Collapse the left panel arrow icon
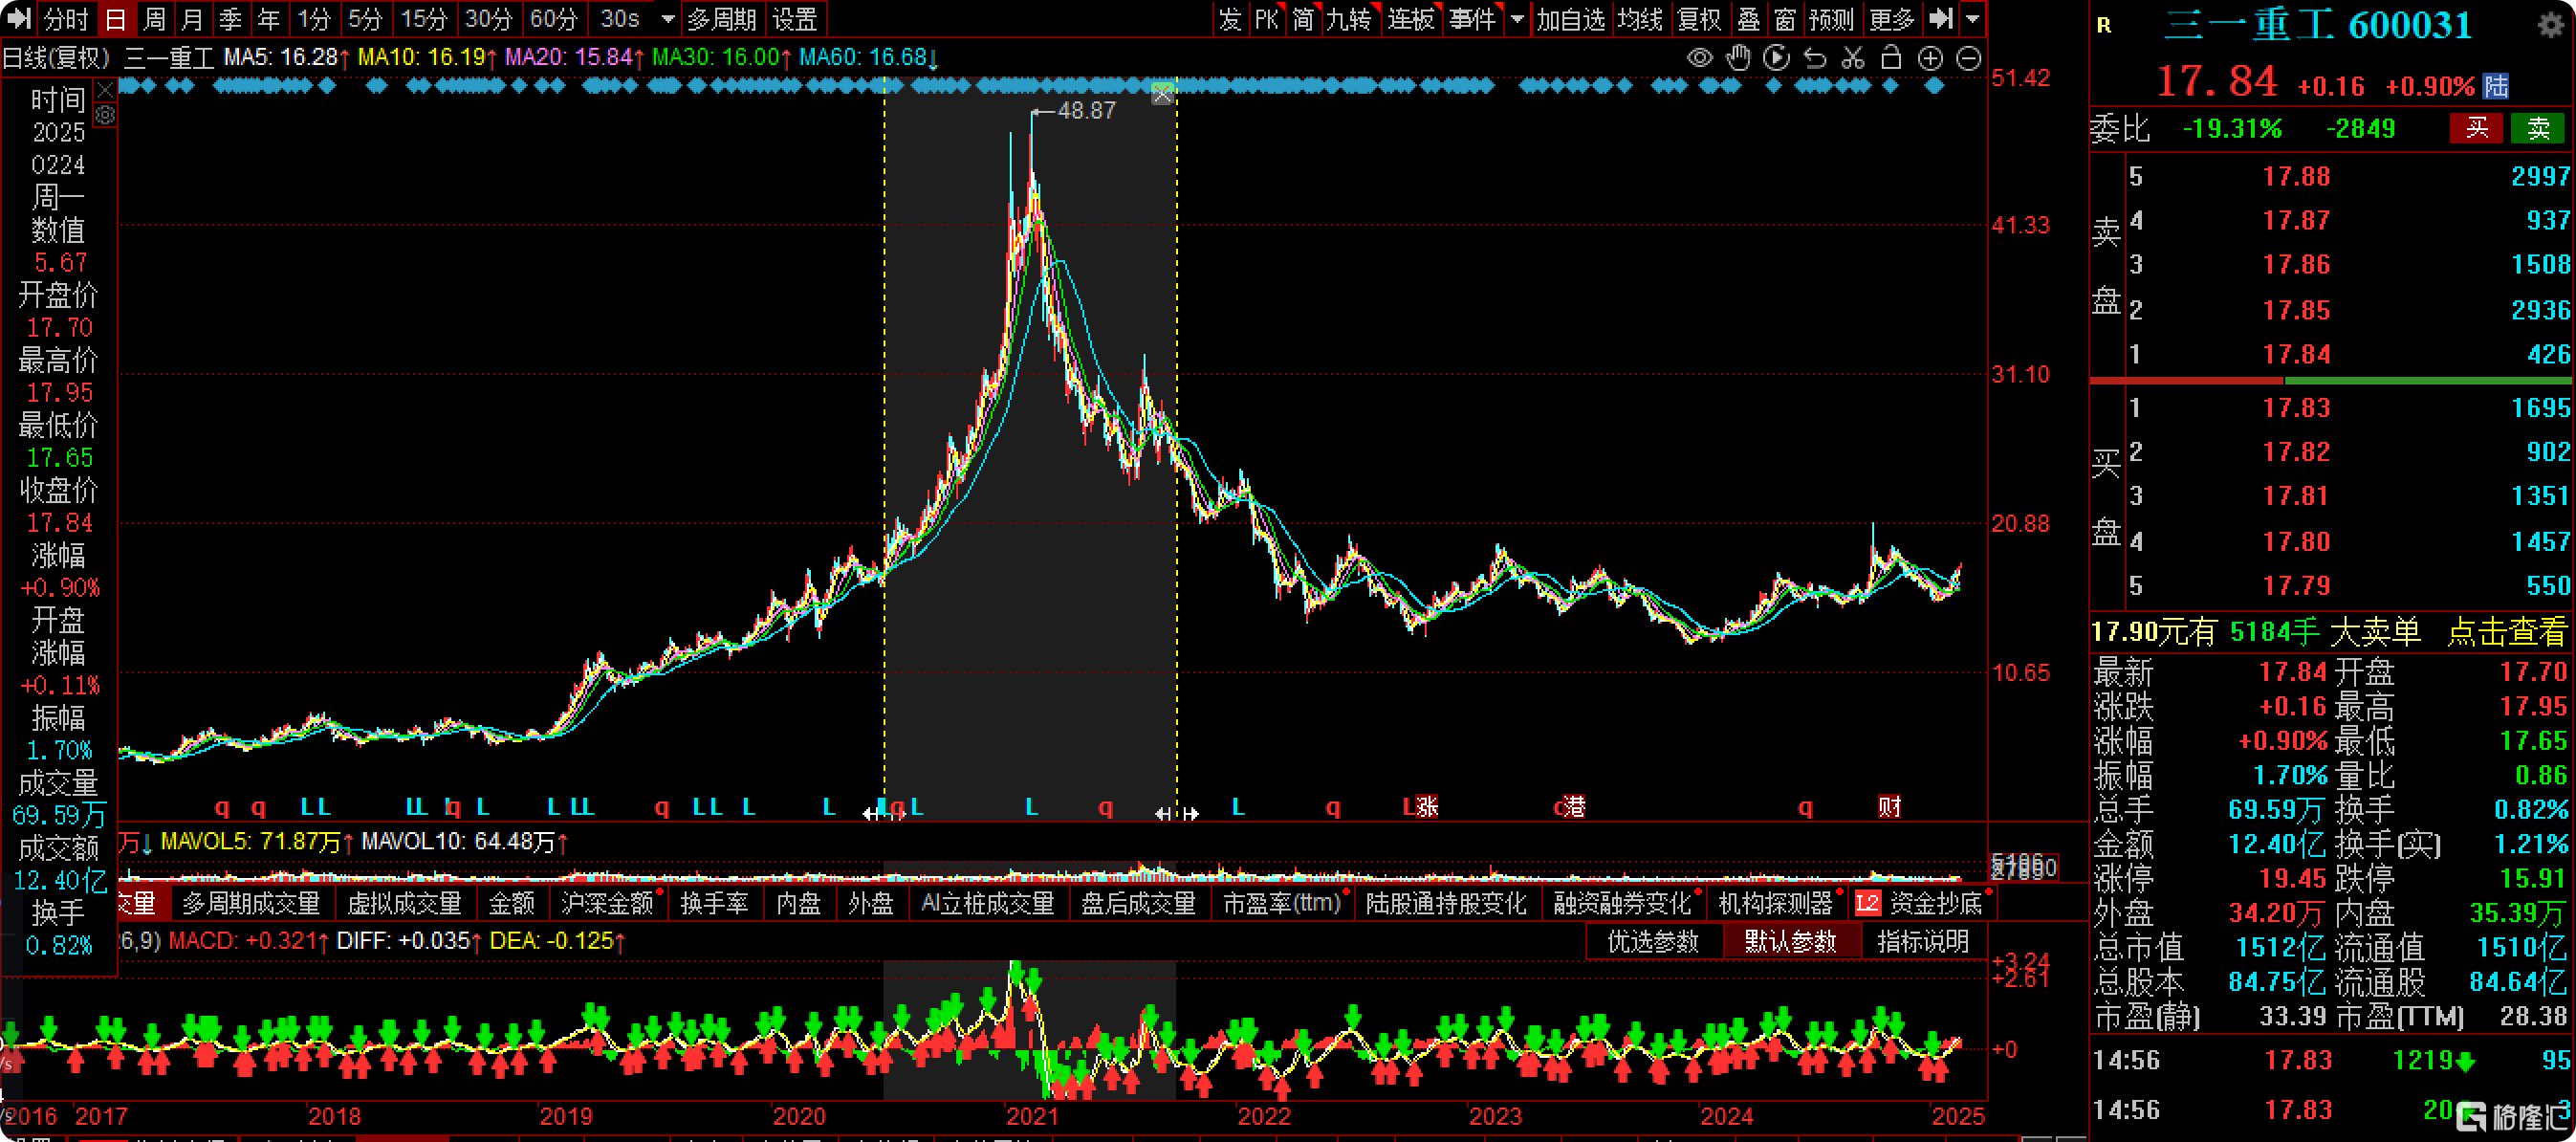This screenshot has width=2576, height=1142. pos(19,18)
